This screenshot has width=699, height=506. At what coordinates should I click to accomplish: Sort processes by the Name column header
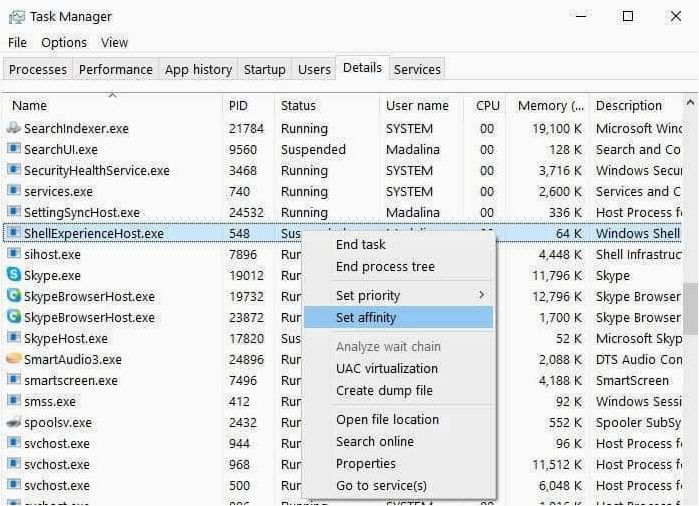(x=29, y=106)
